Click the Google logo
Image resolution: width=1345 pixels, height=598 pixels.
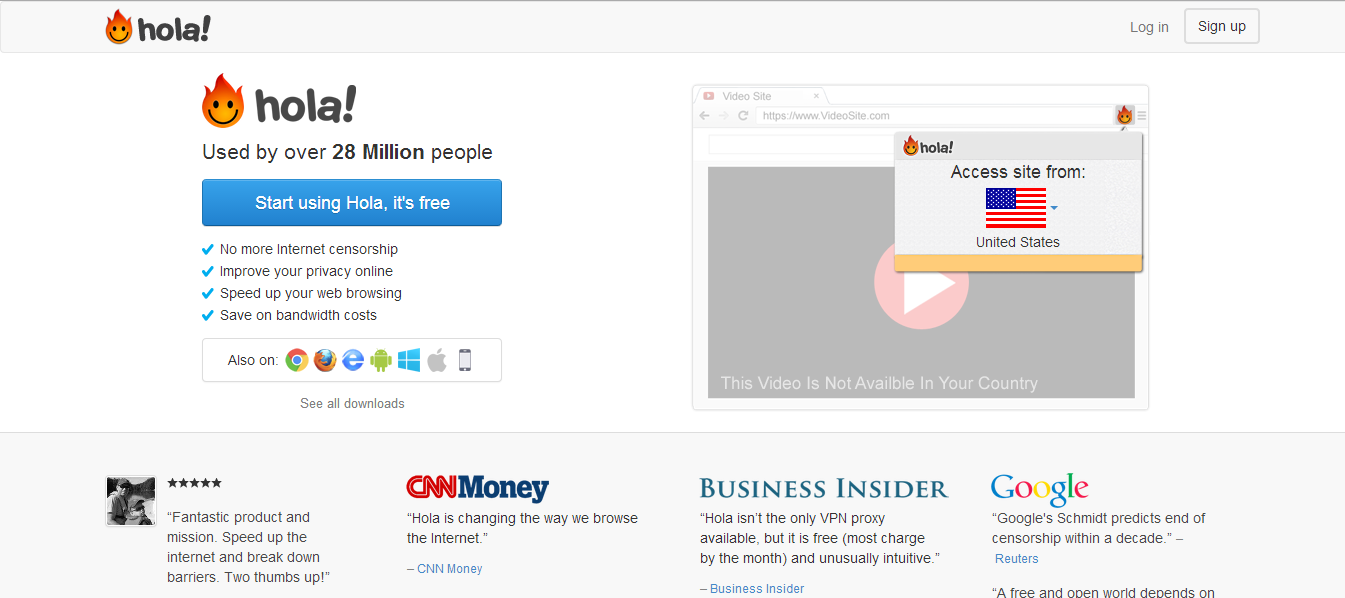point(1040,490)
